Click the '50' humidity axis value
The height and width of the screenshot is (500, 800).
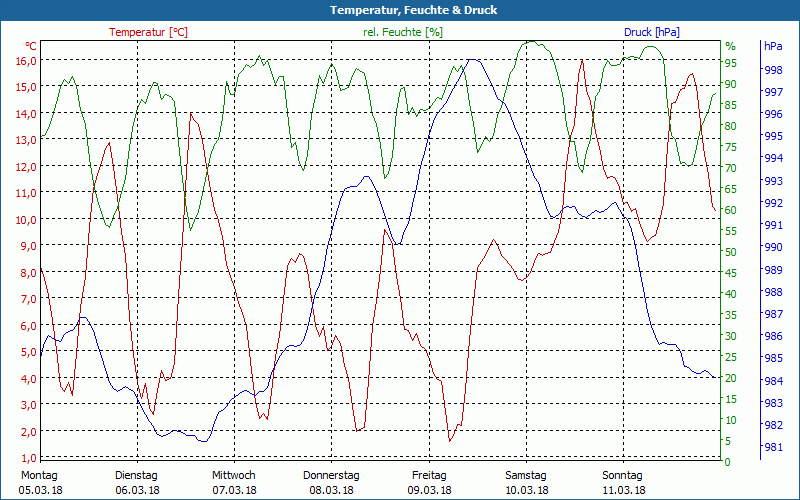(x=731, y=252)
